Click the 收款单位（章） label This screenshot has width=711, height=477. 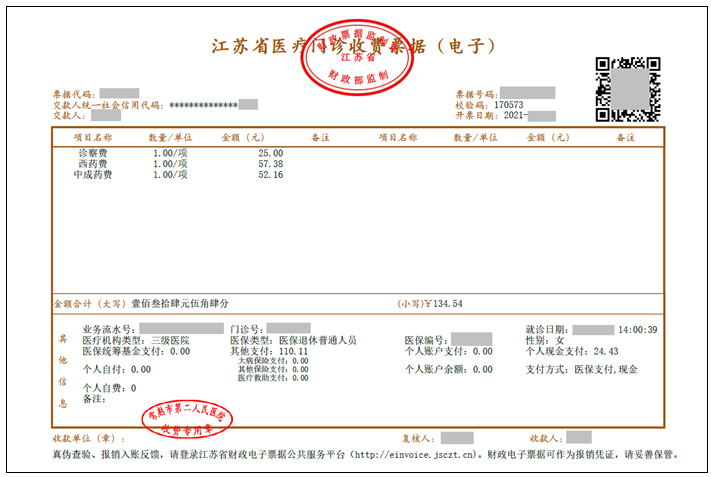89,438
